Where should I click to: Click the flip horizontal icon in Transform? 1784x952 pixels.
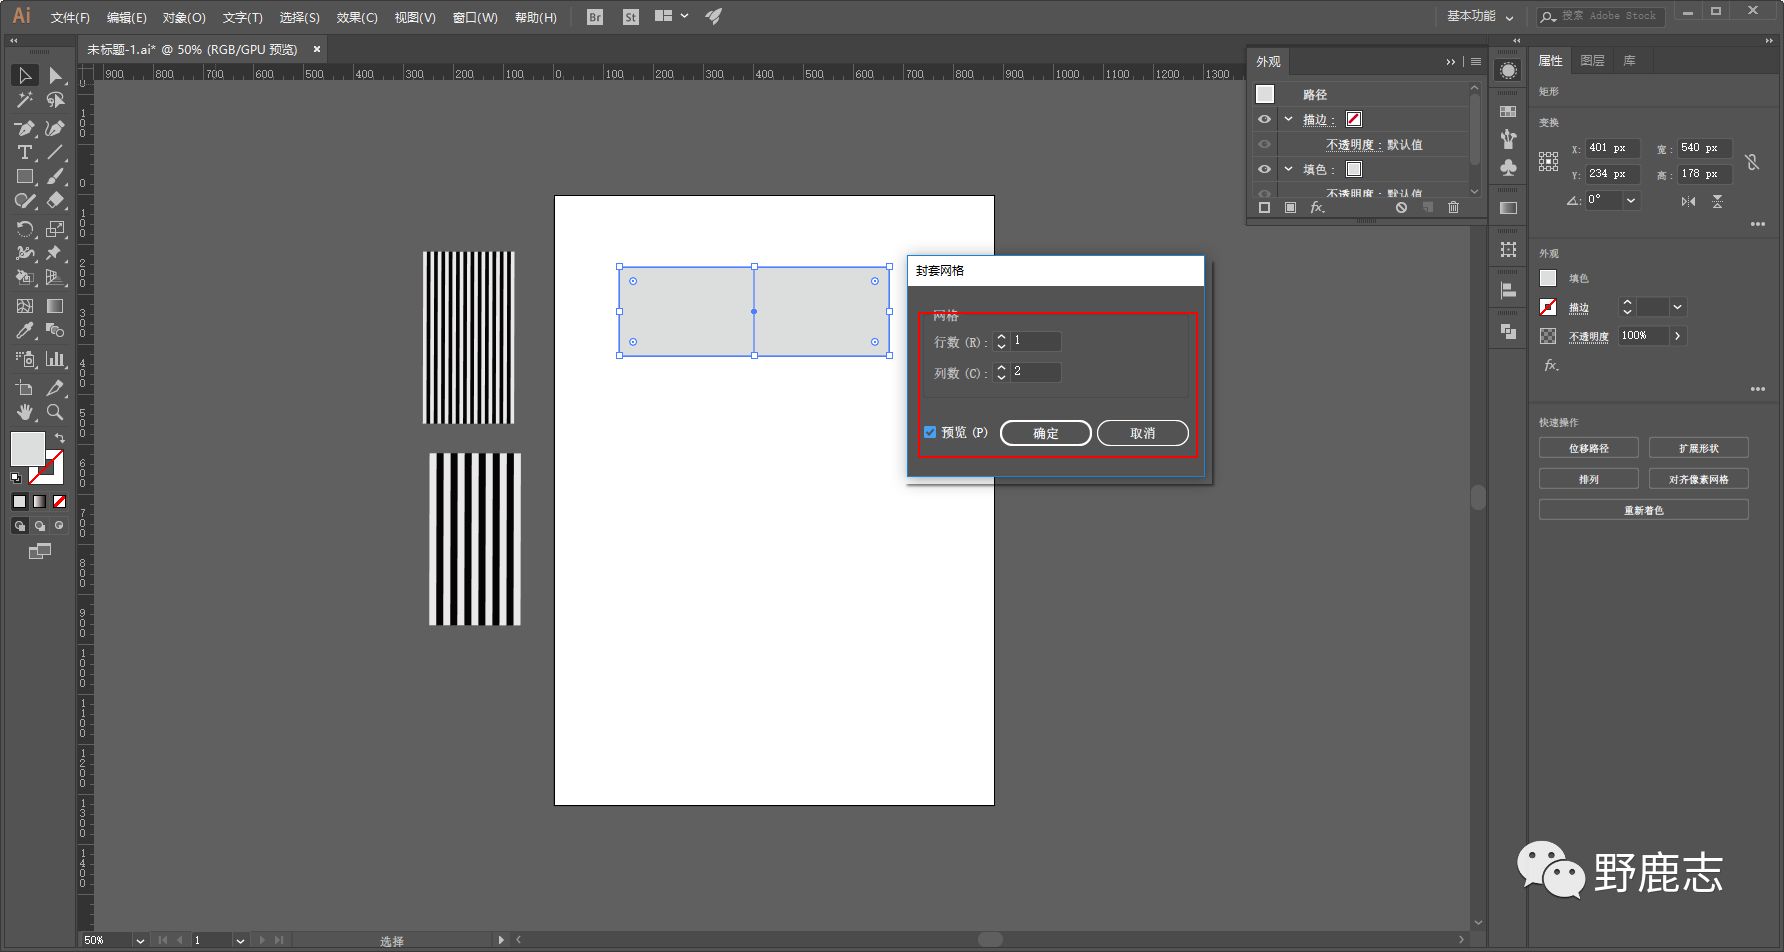pos(1688,201)
